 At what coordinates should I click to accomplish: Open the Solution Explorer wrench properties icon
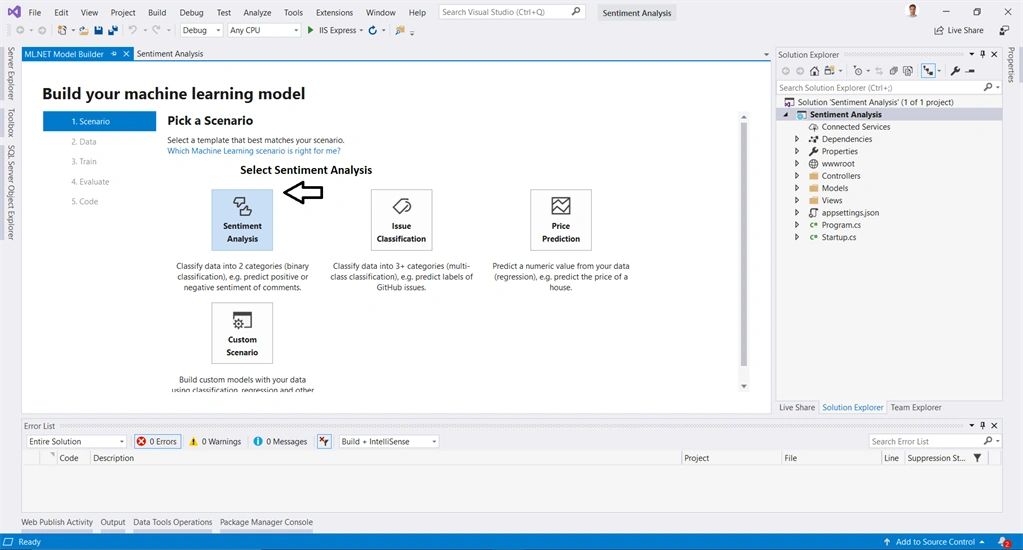pos(955,70)
